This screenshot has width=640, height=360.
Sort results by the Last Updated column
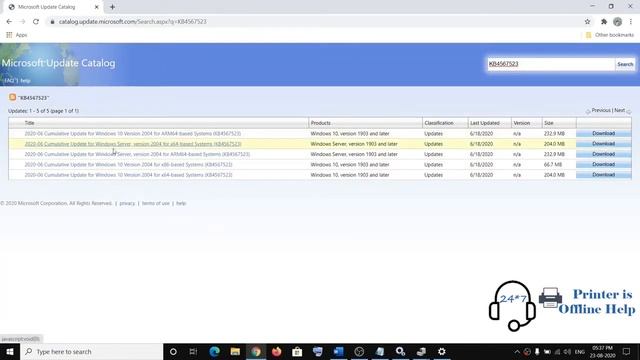click(x=485, y=123)
